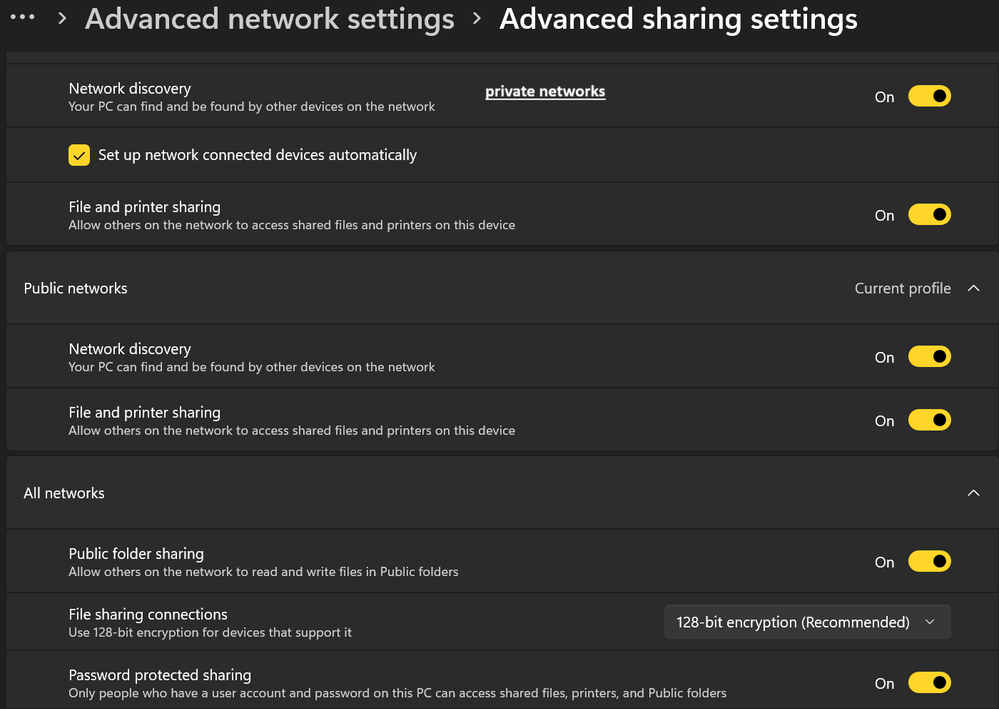Uncheck Set up network connected devices automatically
This screenshot has height=709, width=999.
(79, 155)
